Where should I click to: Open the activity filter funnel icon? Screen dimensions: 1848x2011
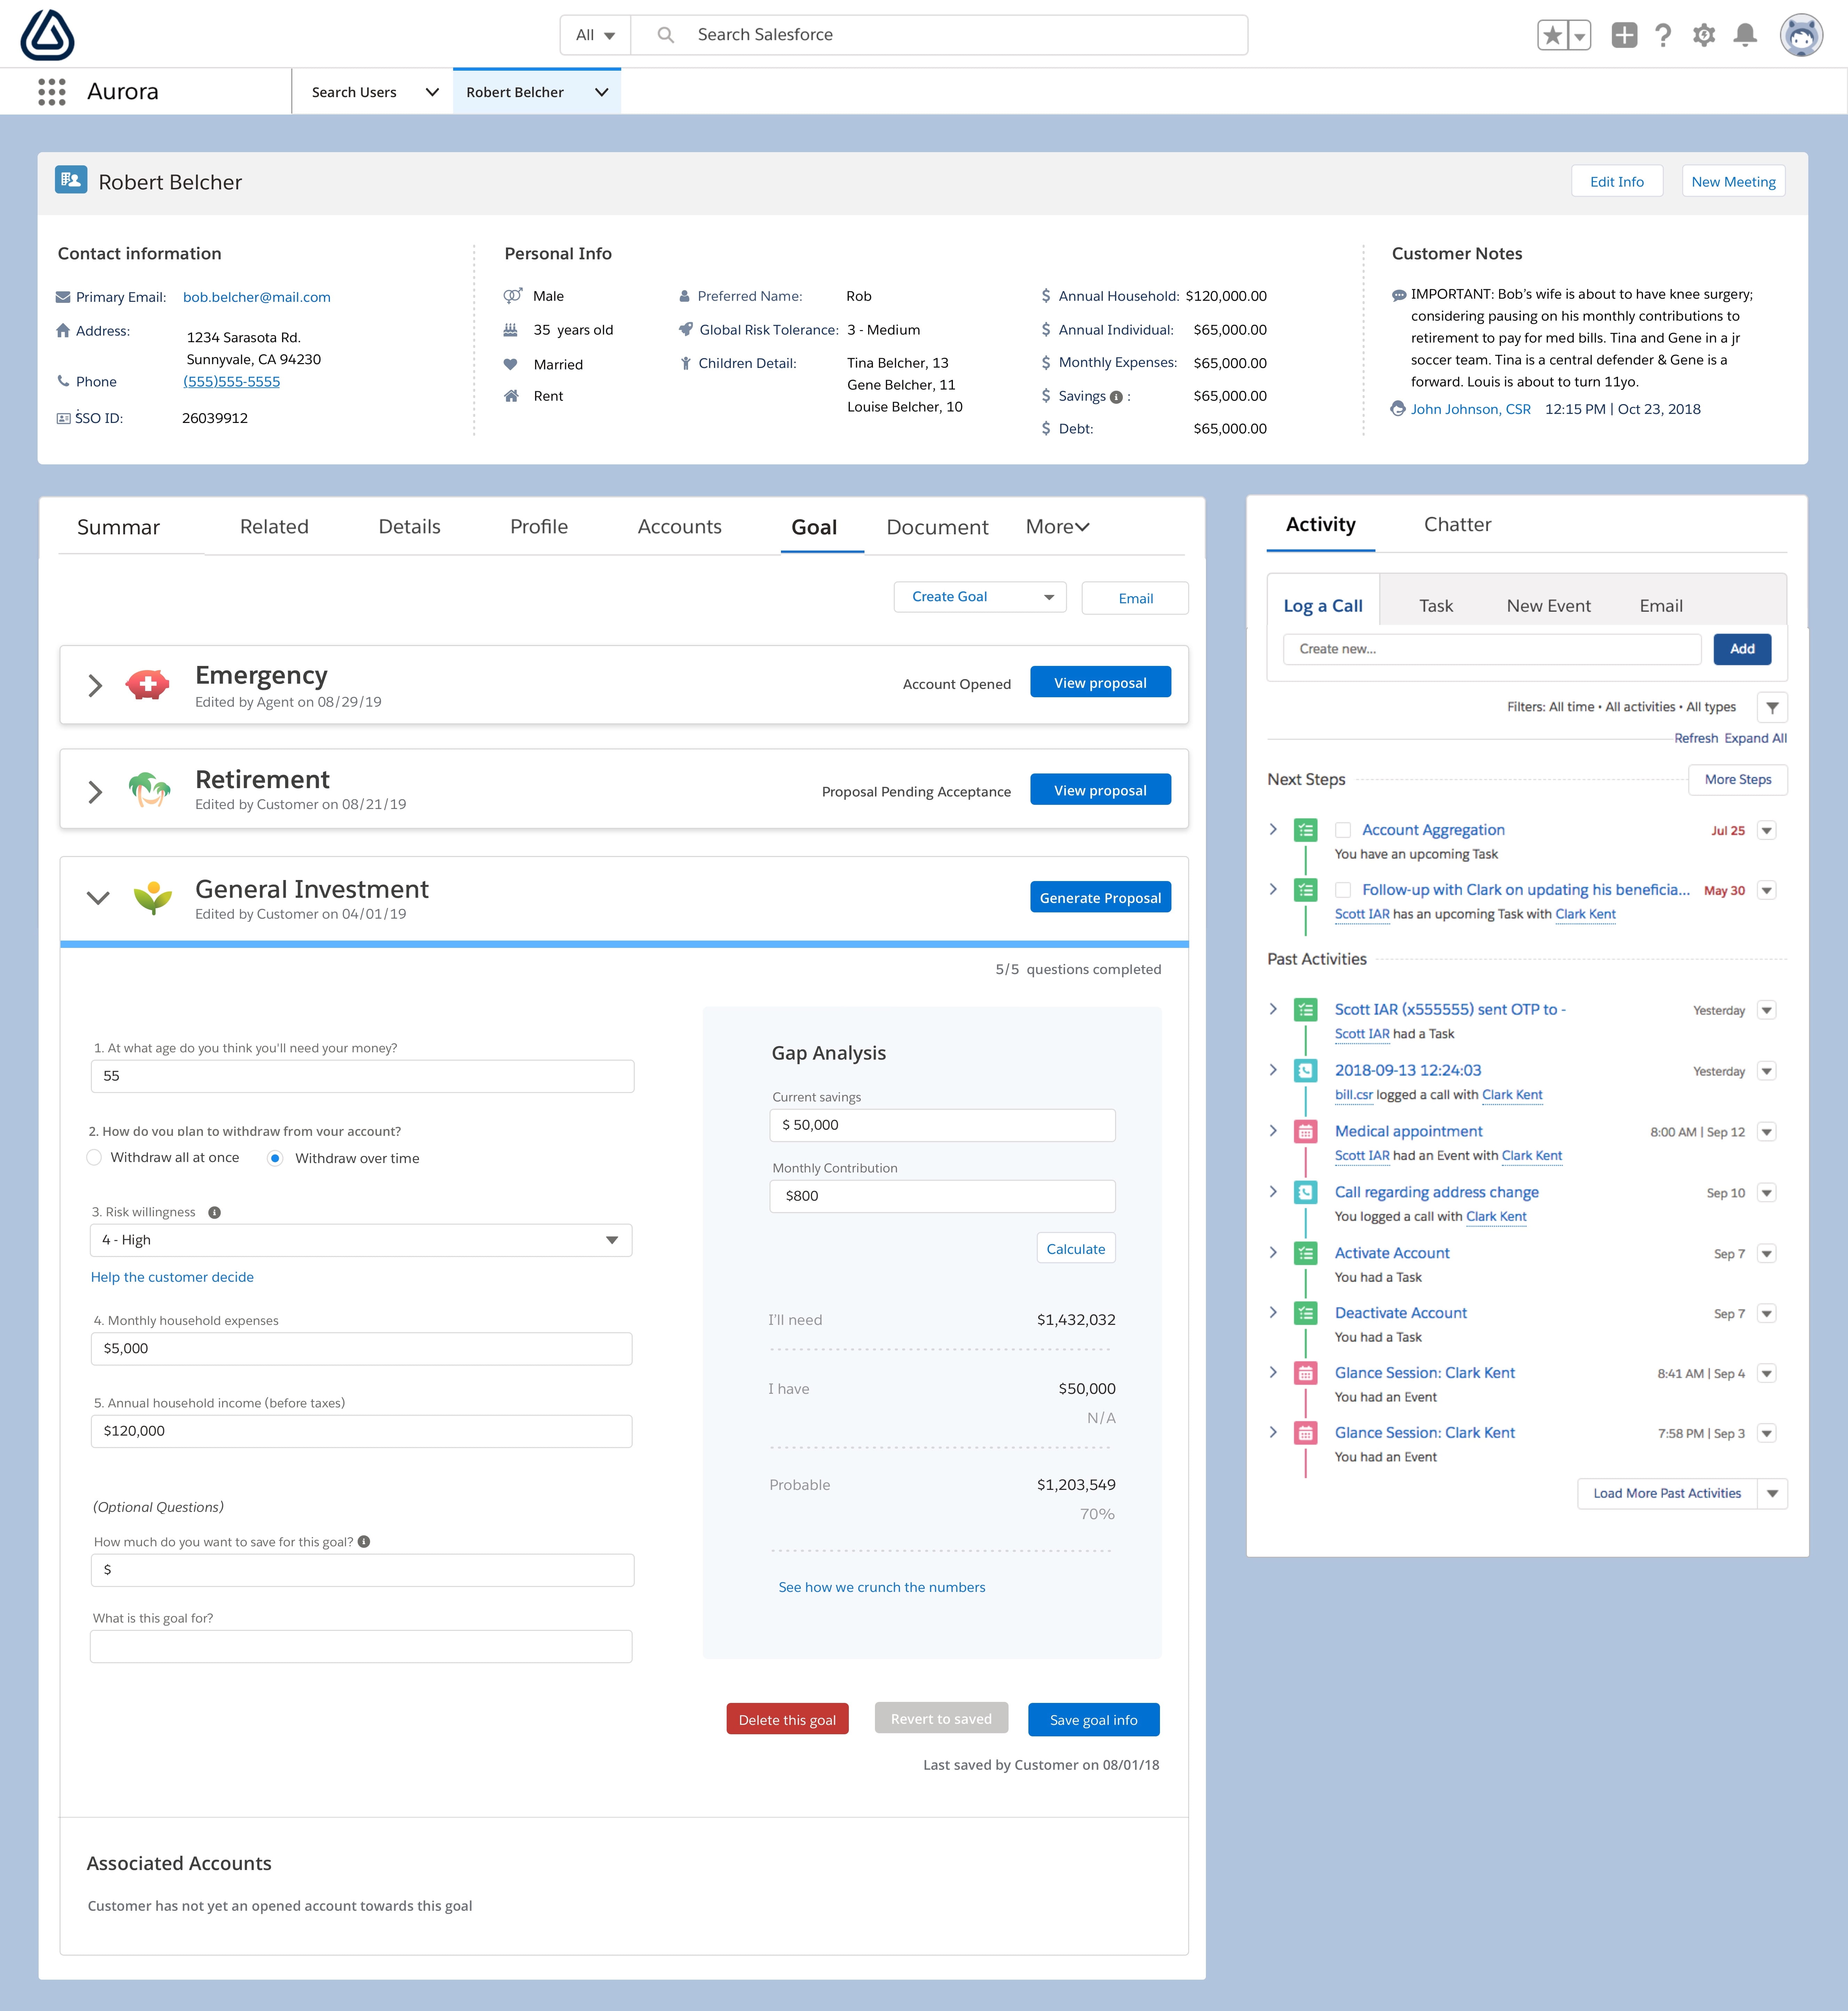point(1772,707)
